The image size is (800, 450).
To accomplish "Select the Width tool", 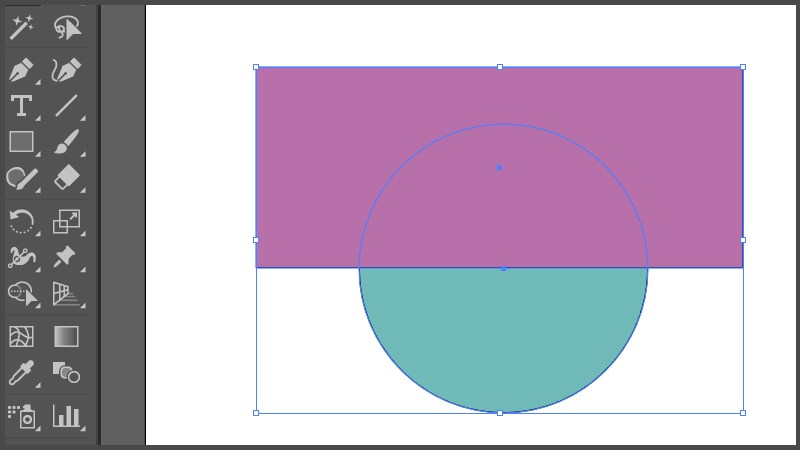I will click(x=21, y=257).
